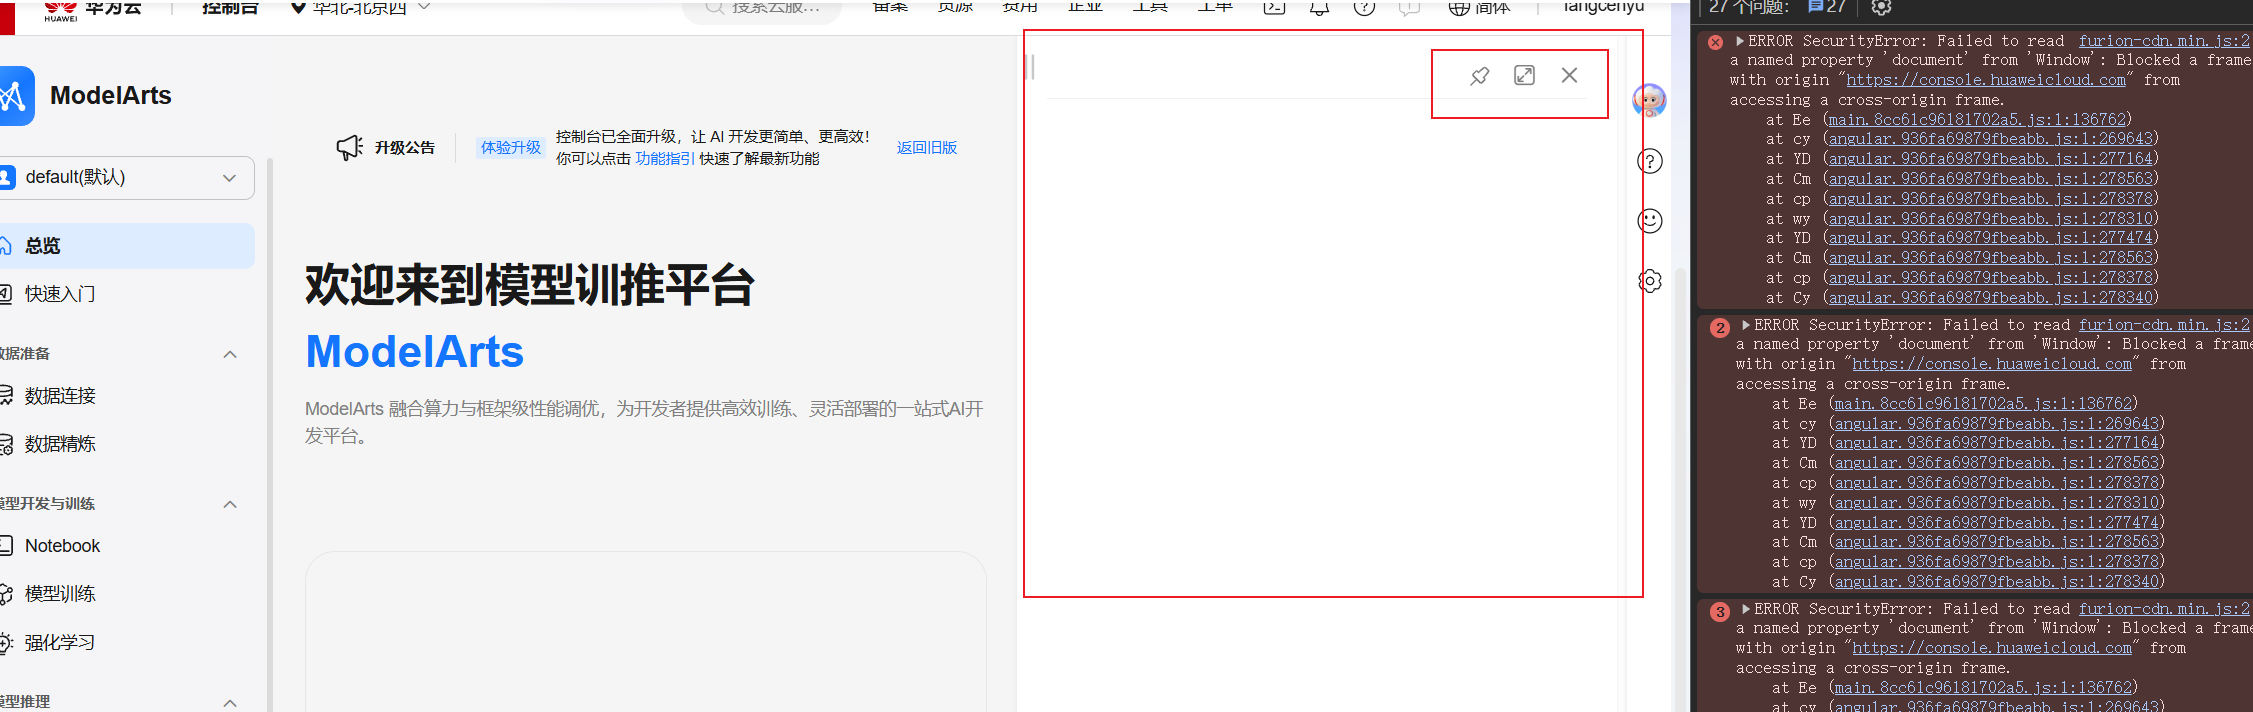Open furion-cdn.min.js:2 link in second error
Image resolution: width=2253 pixels, height=712 pixels.
(x=2164, y=325)
